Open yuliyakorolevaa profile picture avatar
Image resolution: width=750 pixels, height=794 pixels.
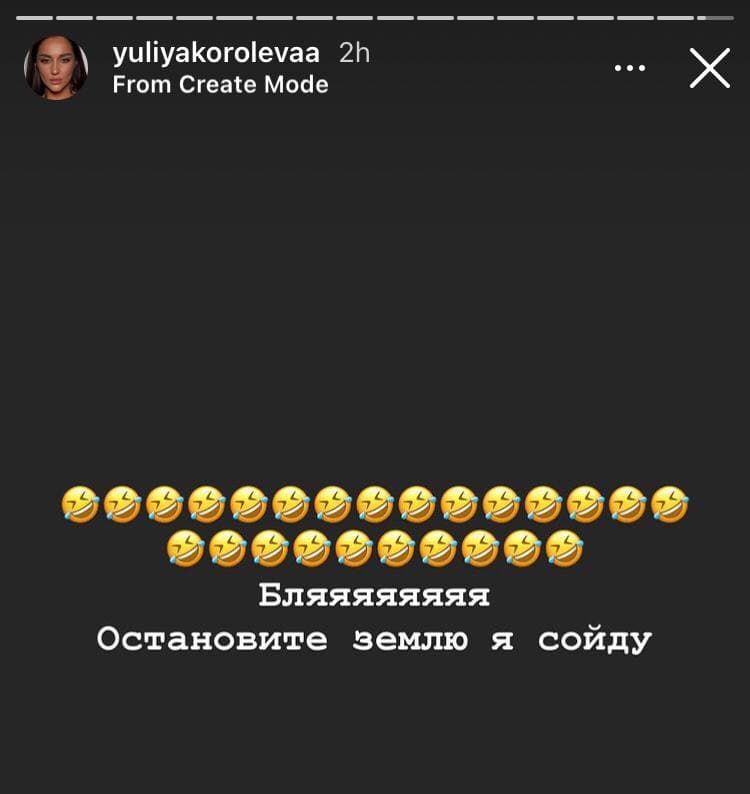56,68
